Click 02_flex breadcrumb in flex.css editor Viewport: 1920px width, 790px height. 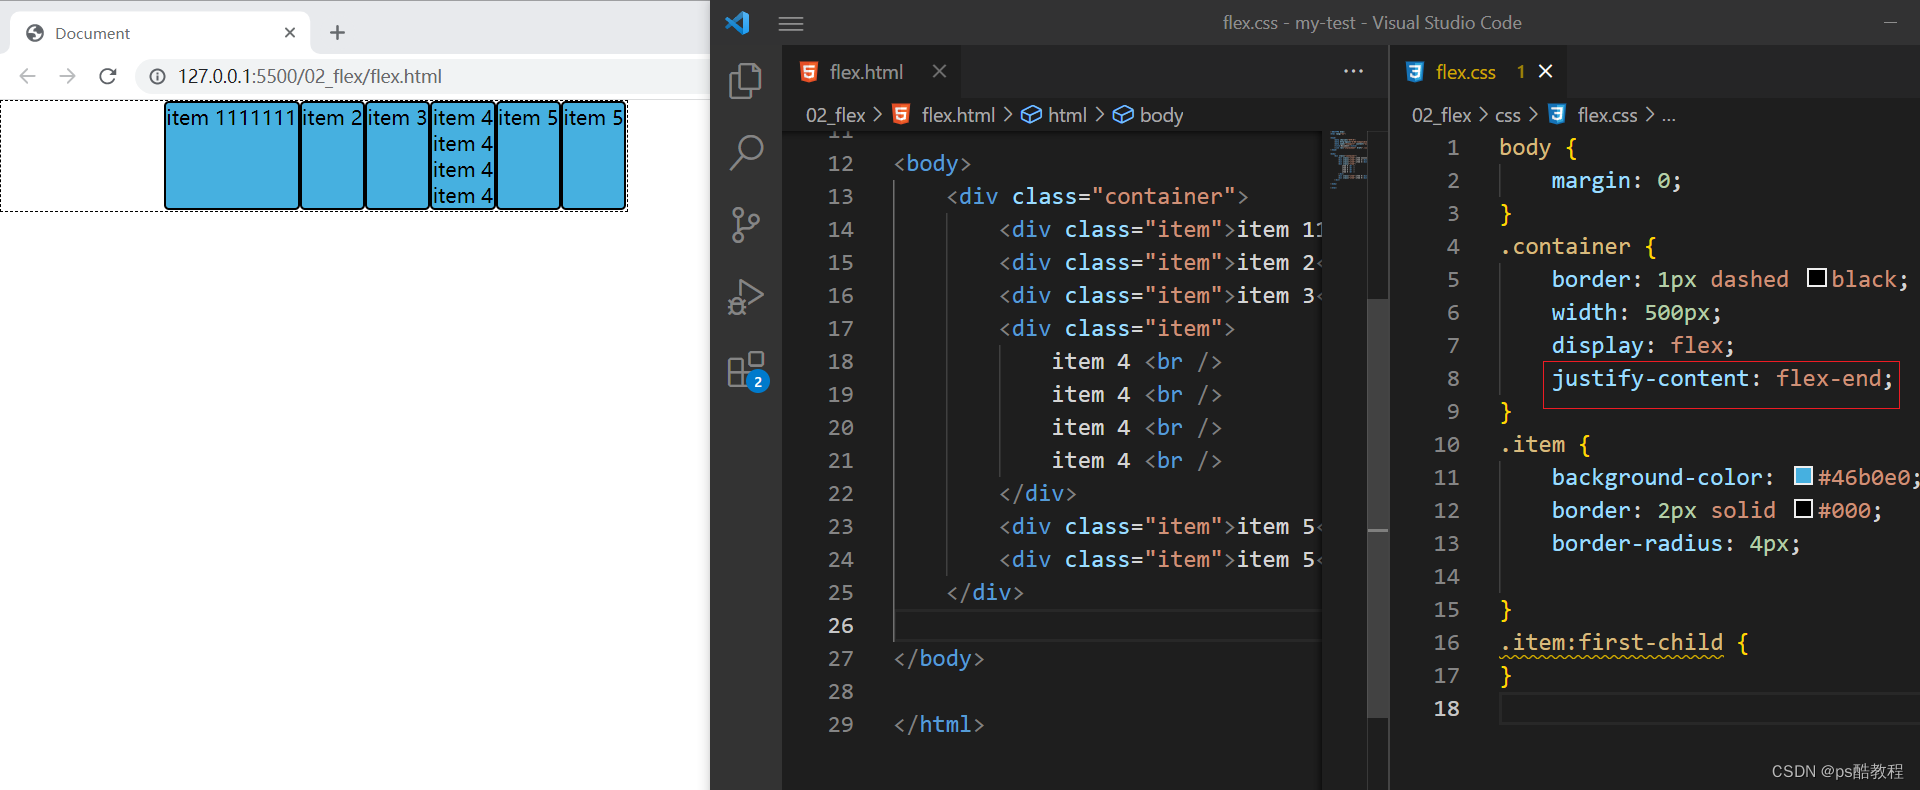(1441, 115)
